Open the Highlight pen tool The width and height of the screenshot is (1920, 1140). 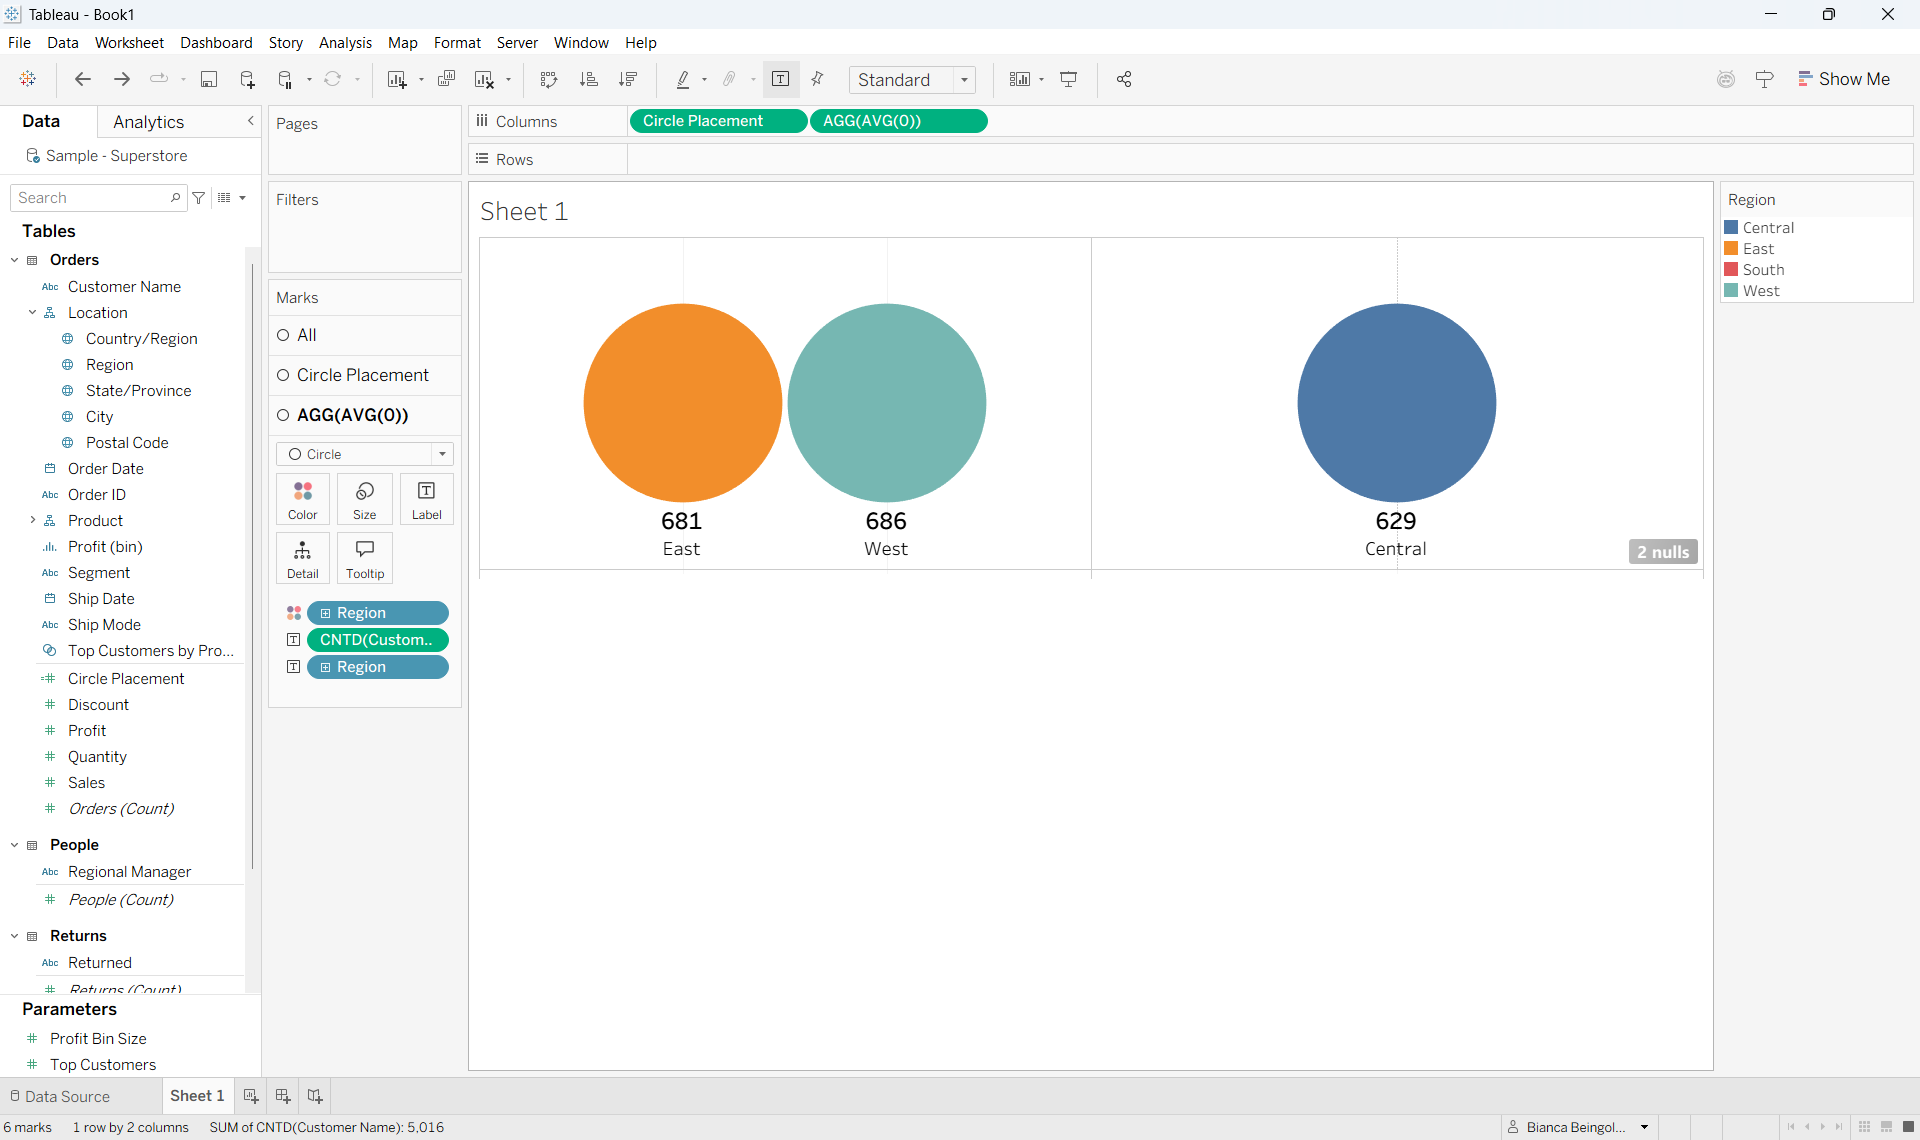pyautogui.click(x=683, y=79)
